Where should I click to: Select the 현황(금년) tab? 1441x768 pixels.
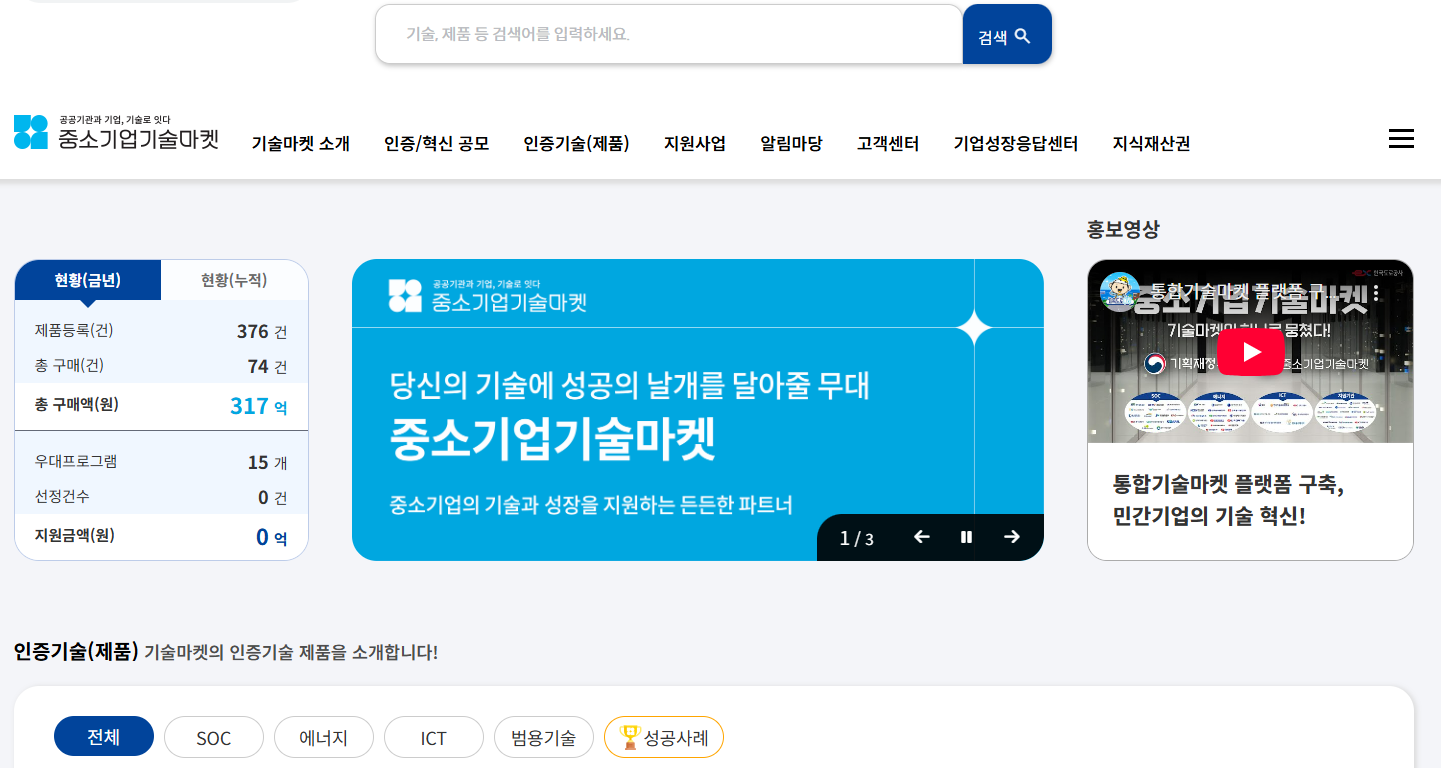point(88,280)
